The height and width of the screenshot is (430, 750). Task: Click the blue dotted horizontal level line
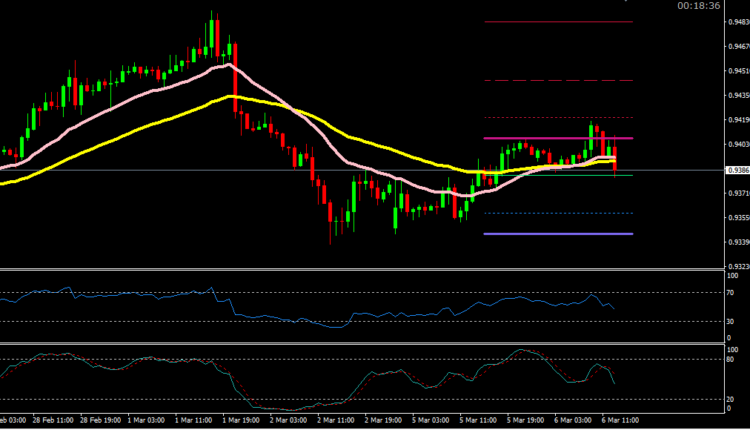(x=540, y=213)
